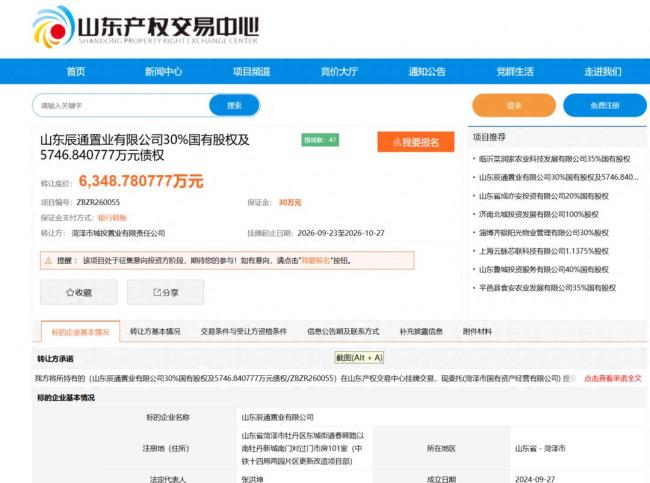Click legal representative name 张洪坤
The width and height of the screenshot is (650, 483).
(252, 479)
